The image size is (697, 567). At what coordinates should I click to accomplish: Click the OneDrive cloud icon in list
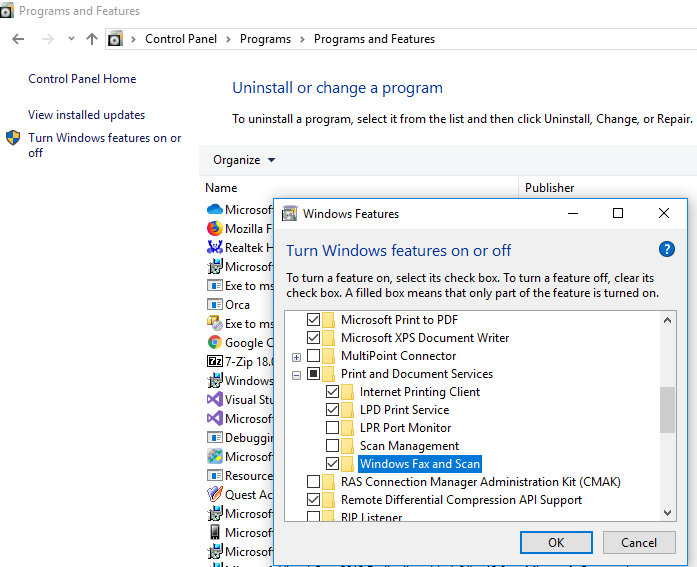point(214,210)
